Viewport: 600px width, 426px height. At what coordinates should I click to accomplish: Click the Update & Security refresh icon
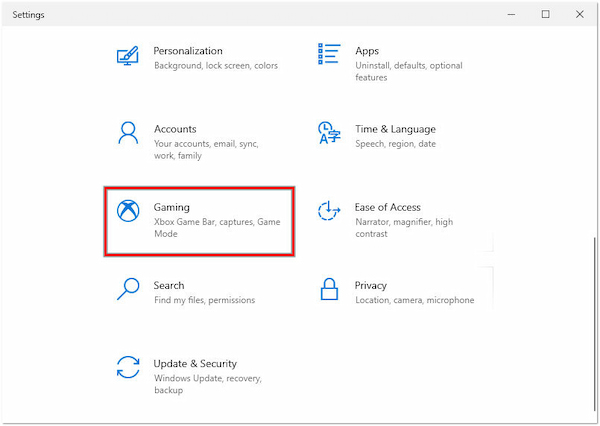128,368
